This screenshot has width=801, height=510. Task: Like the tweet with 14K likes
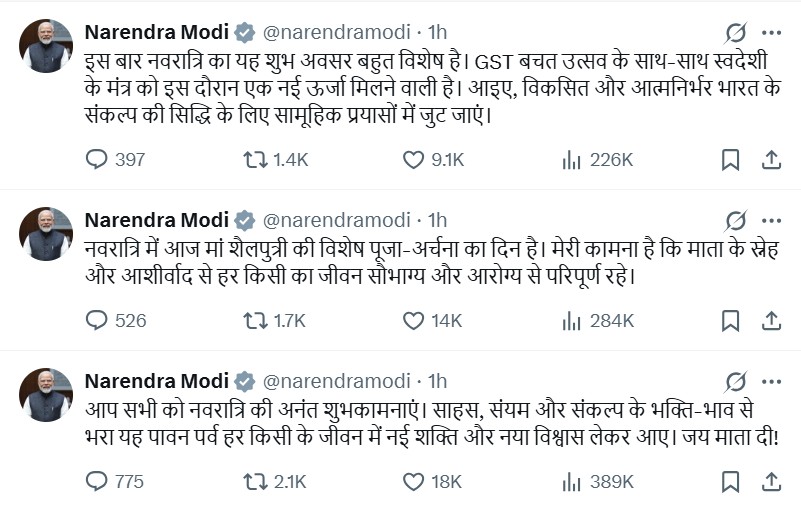[413, 320]
